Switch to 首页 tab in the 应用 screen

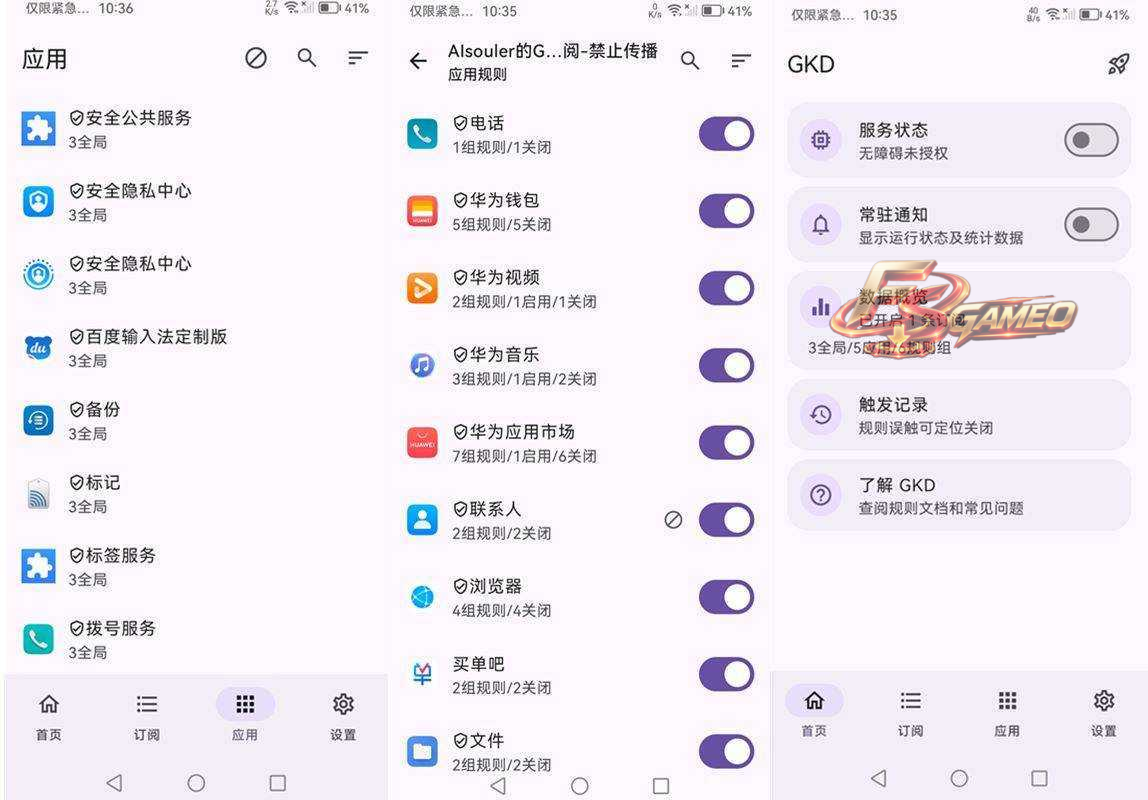tap(49, 716)
